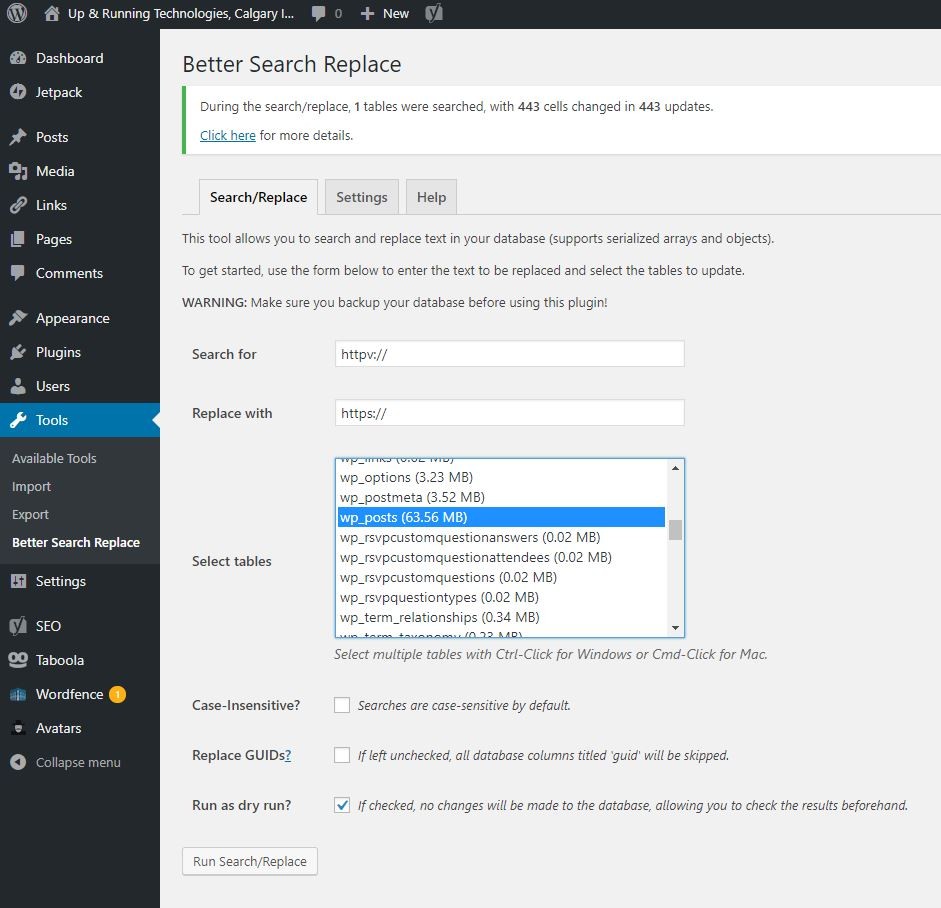
Task: Click the Taboola icon in sidebar
Action: (18, 660)
